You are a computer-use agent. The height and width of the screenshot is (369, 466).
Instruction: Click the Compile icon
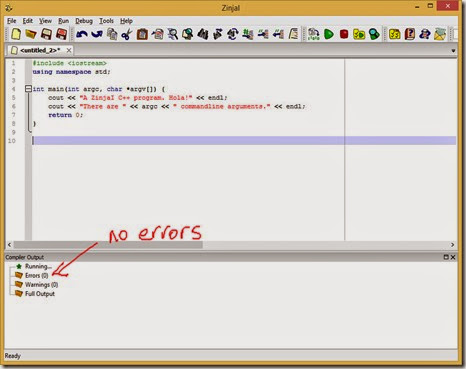[x=313, y=34]
